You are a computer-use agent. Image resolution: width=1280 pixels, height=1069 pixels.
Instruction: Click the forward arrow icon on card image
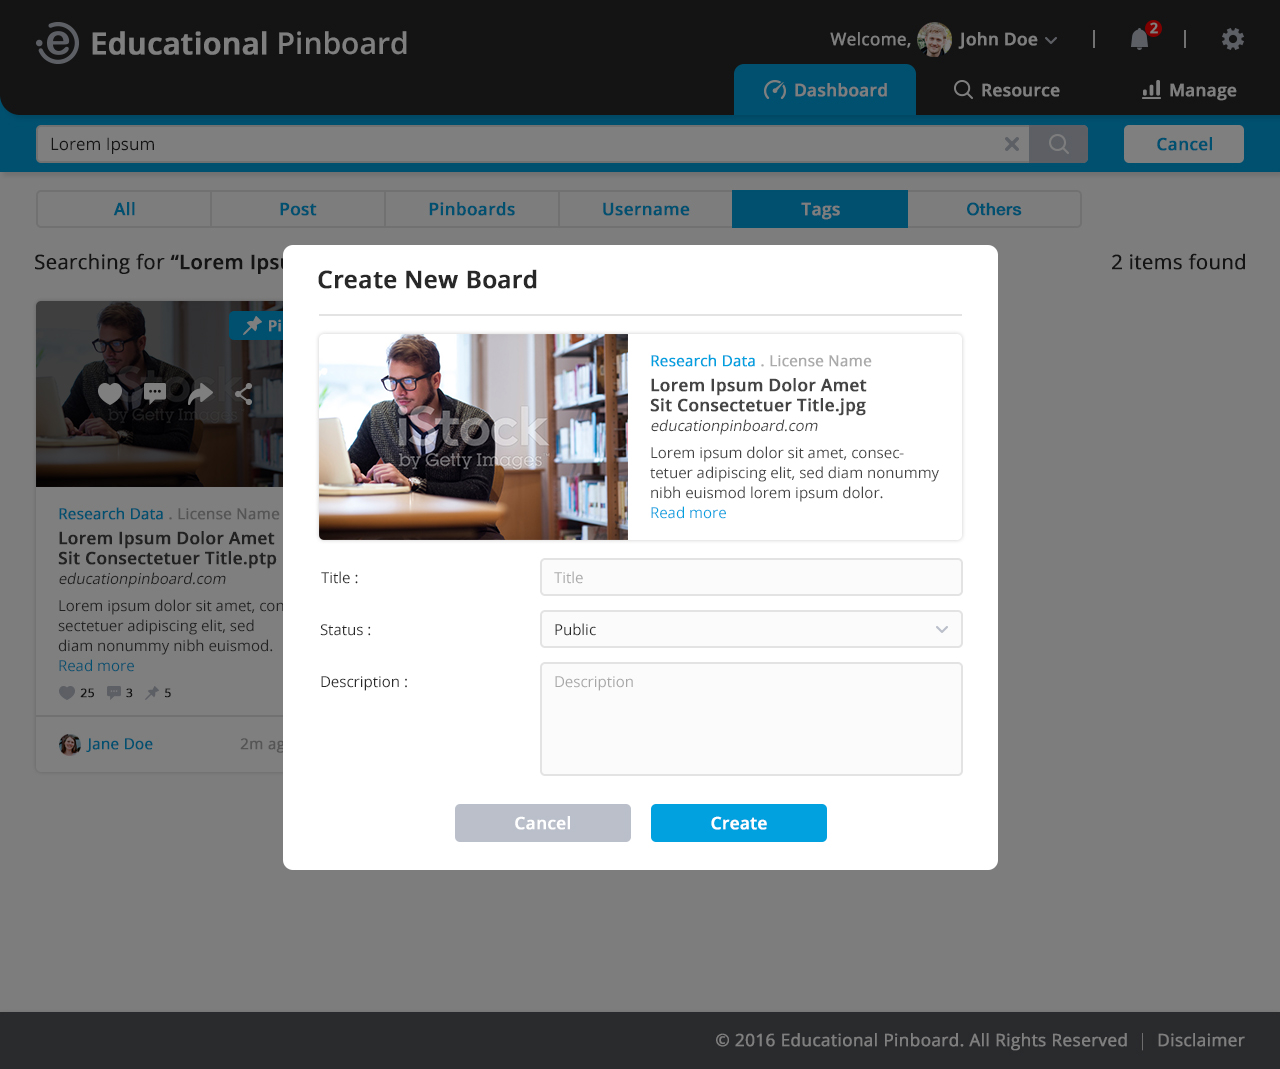pyautogui.click(x=200, y=393)
